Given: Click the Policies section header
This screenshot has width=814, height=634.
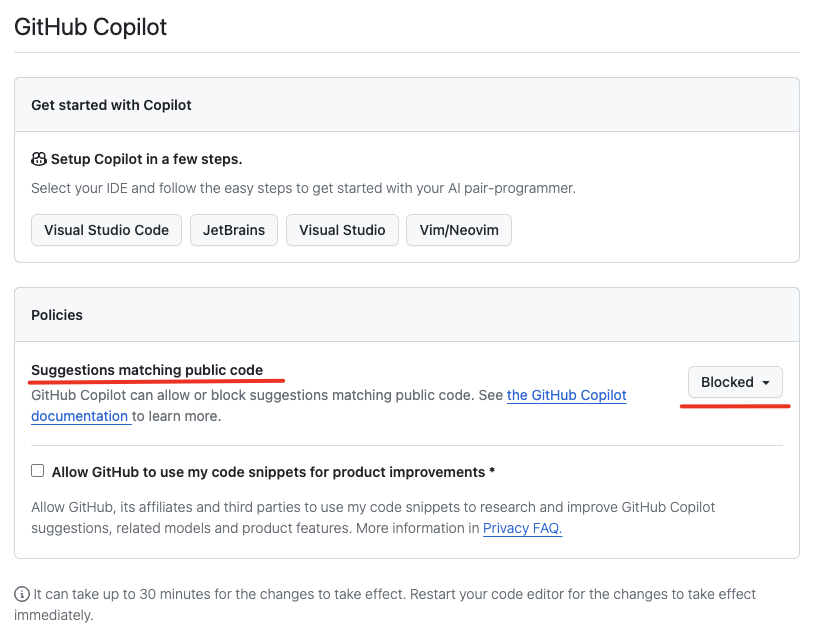Looking at the screenshot, I should (57, 315).
